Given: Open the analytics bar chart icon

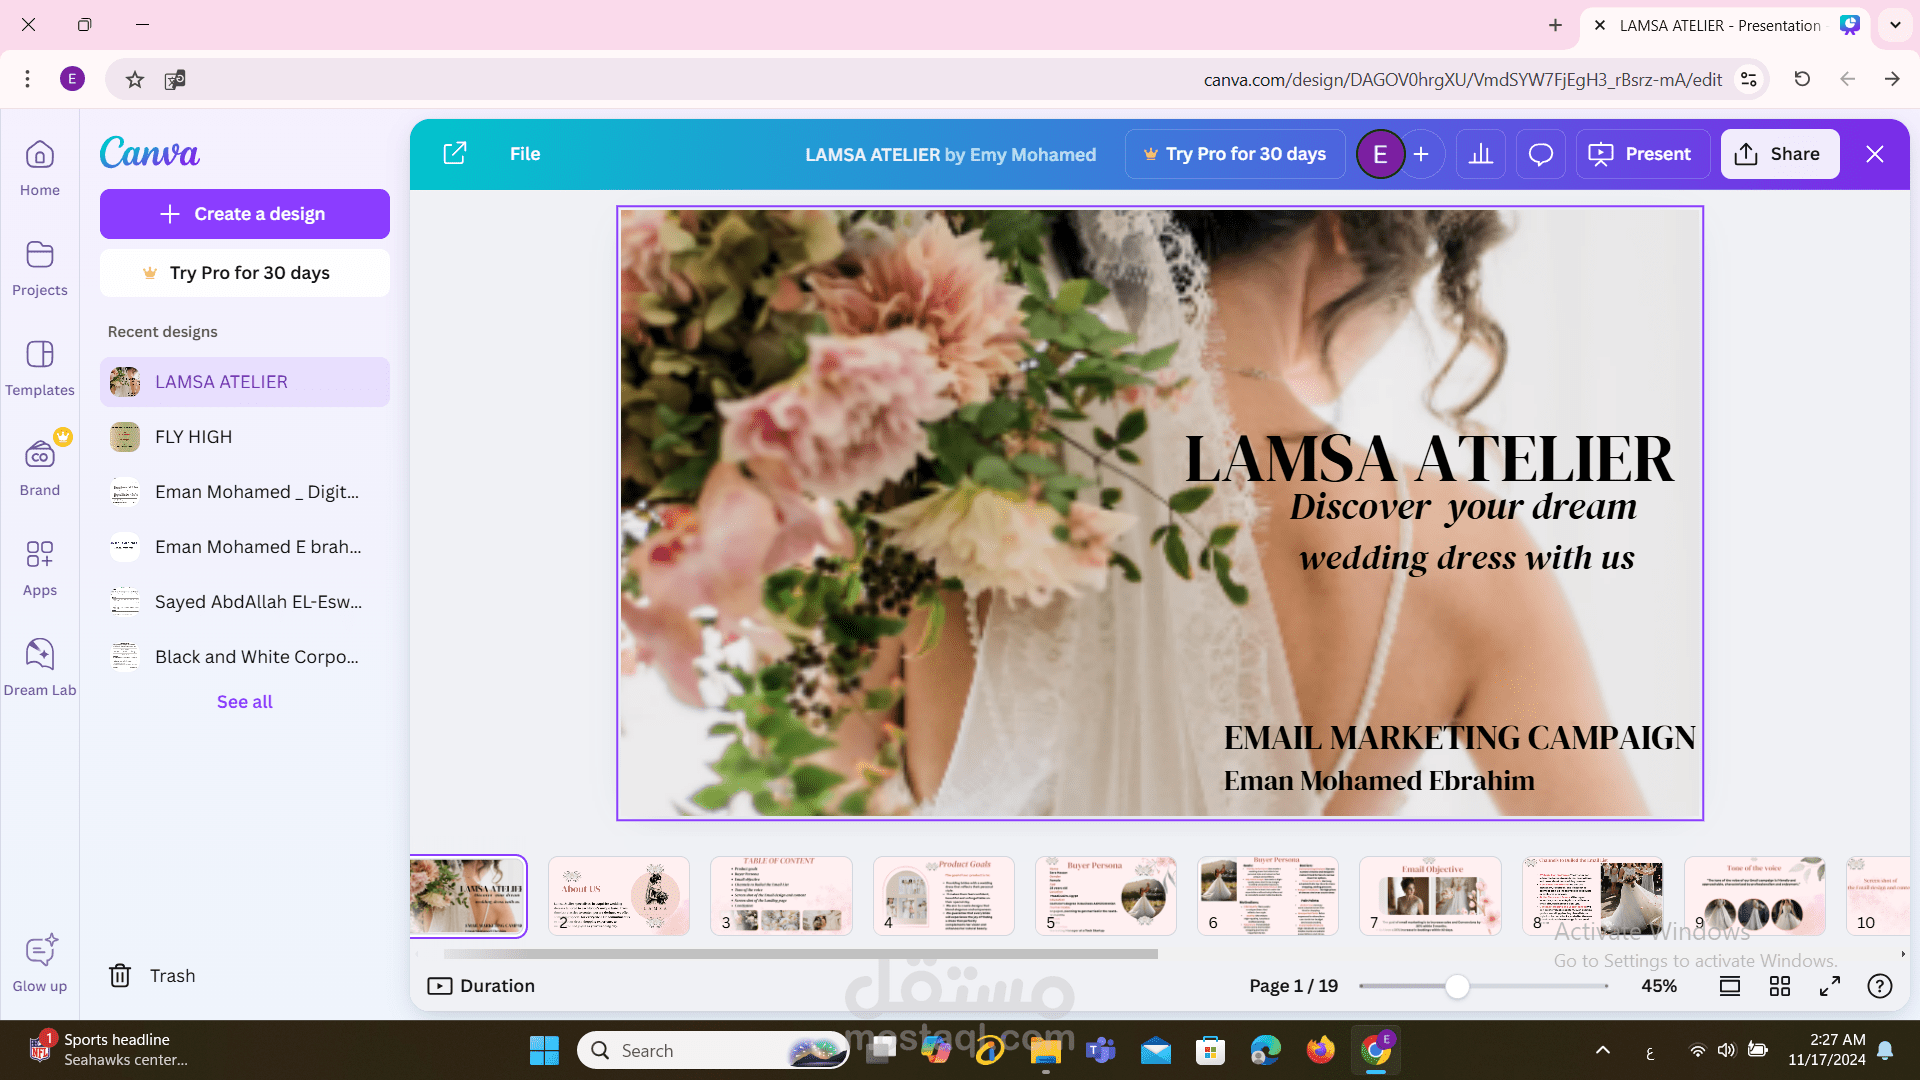Looking at the screenshot, I should pyautogui.click(x=1481, y=154).
